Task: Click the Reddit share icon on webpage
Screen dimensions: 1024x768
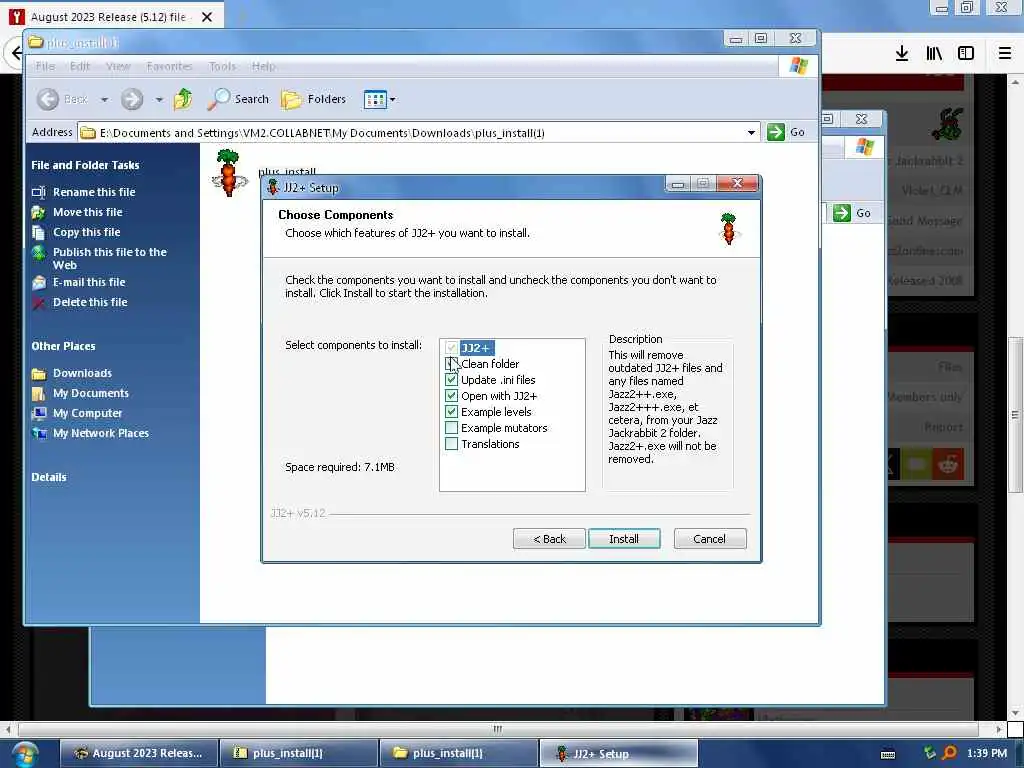Action: click(x=948, y=464)
